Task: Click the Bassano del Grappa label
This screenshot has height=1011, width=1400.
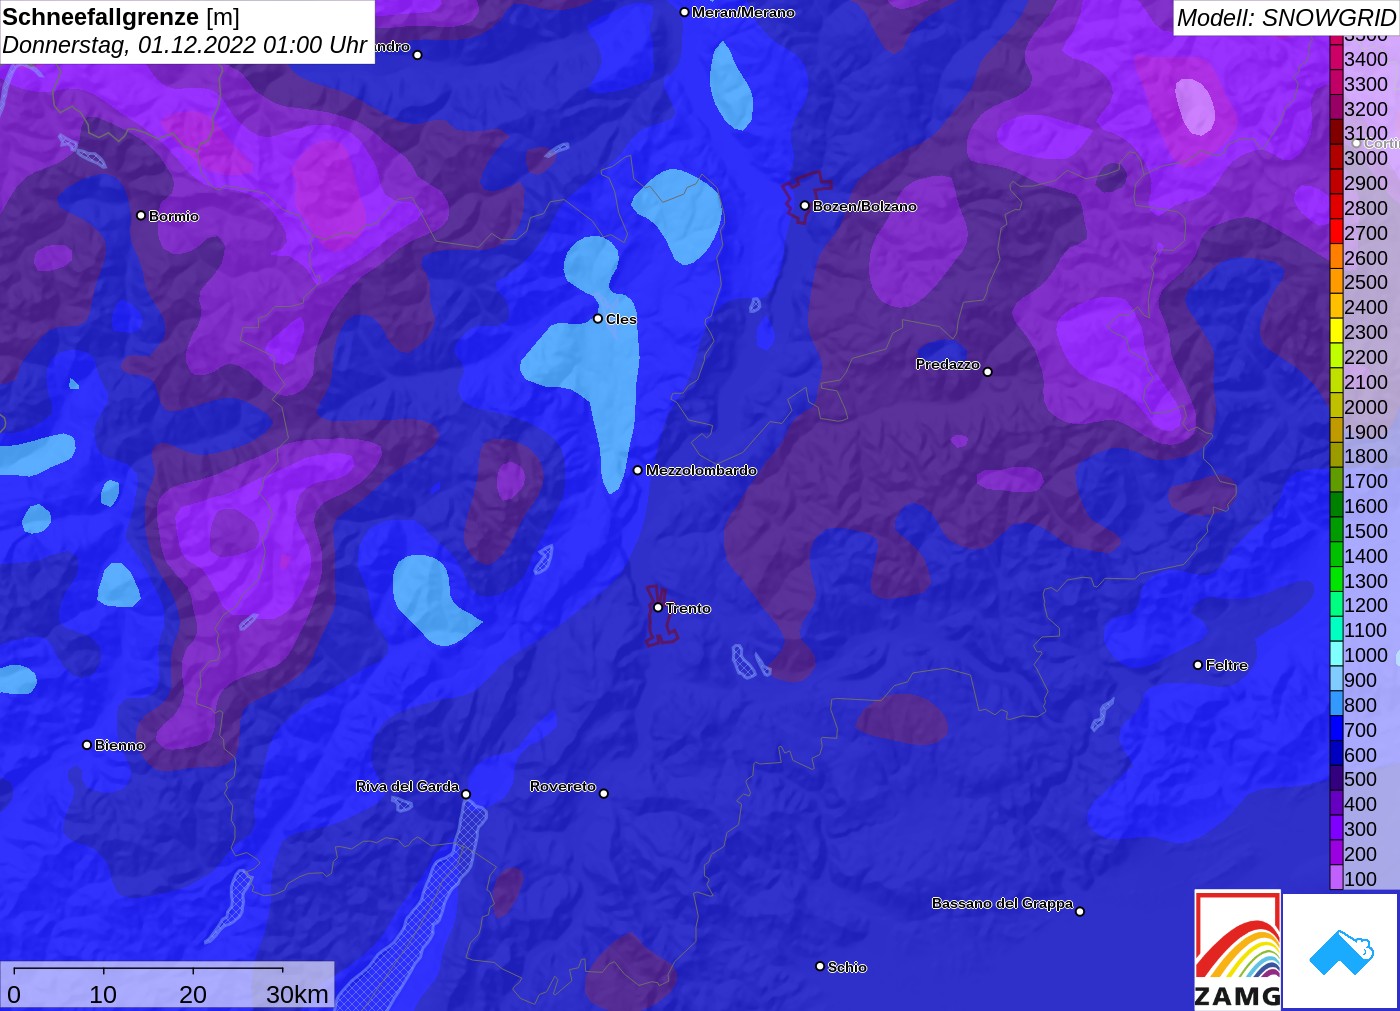Action: point(1002,903)
